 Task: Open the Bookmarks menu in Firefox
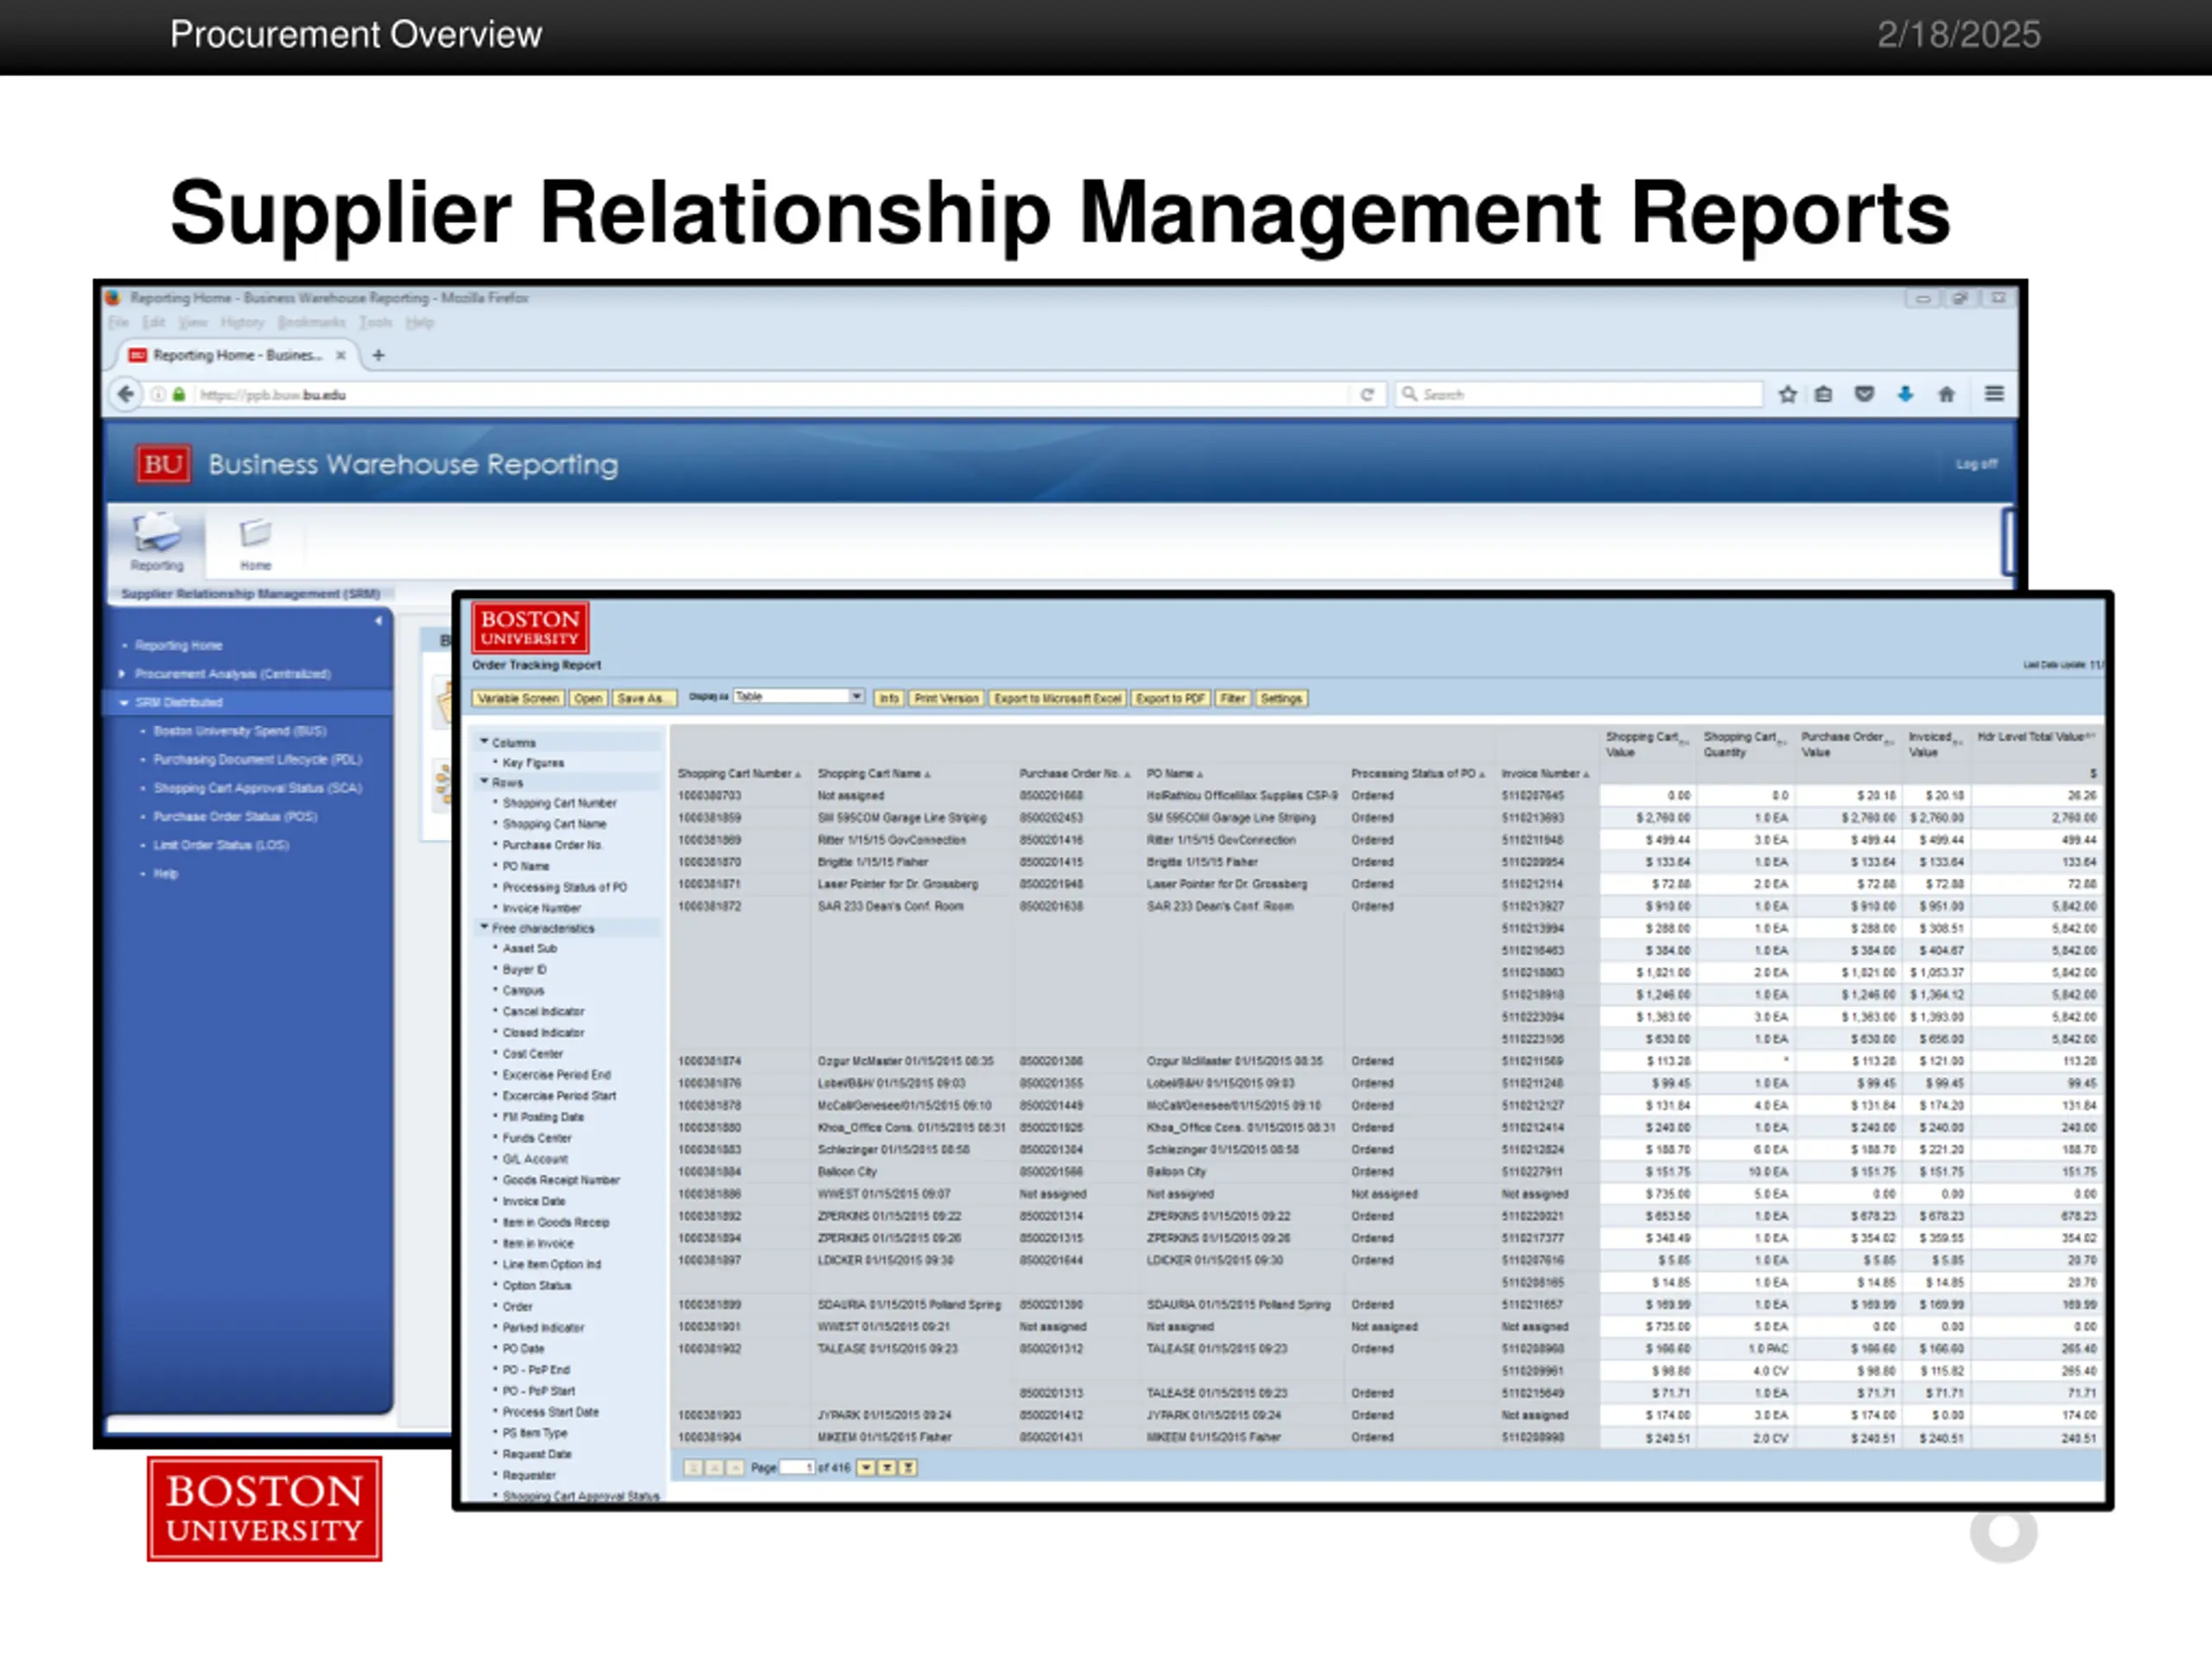click(x=311, y=322)
